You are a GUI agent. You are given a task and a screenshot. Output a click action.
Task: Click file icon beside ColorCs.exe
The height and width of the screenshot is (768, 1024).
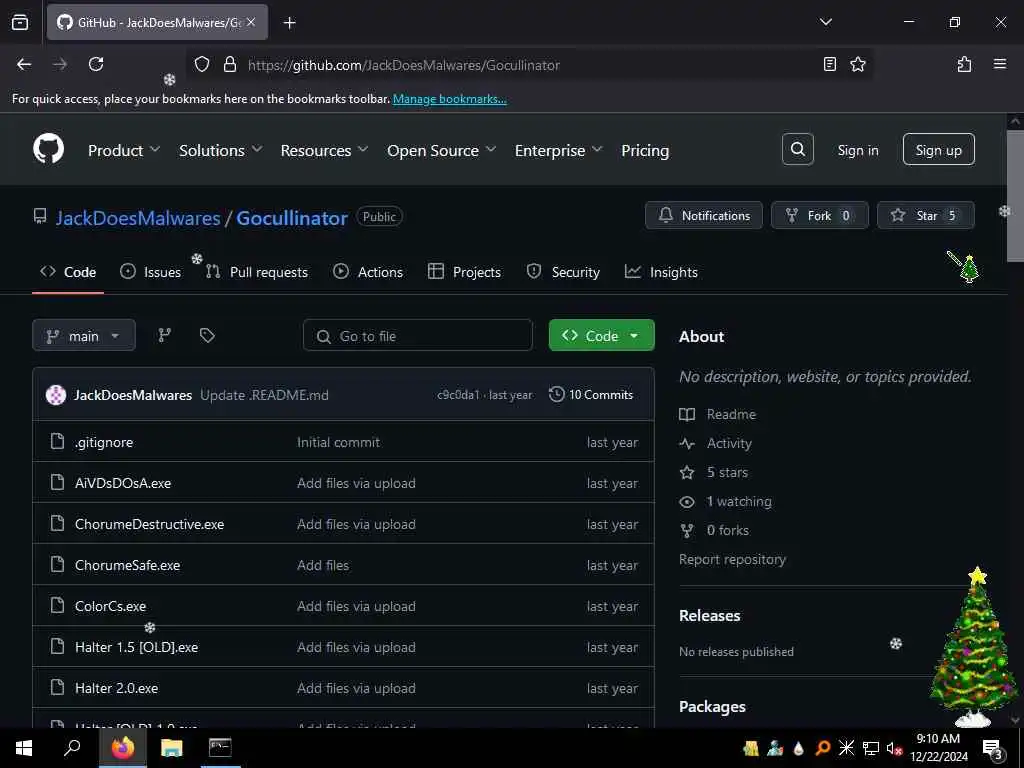tap(57, 605)
